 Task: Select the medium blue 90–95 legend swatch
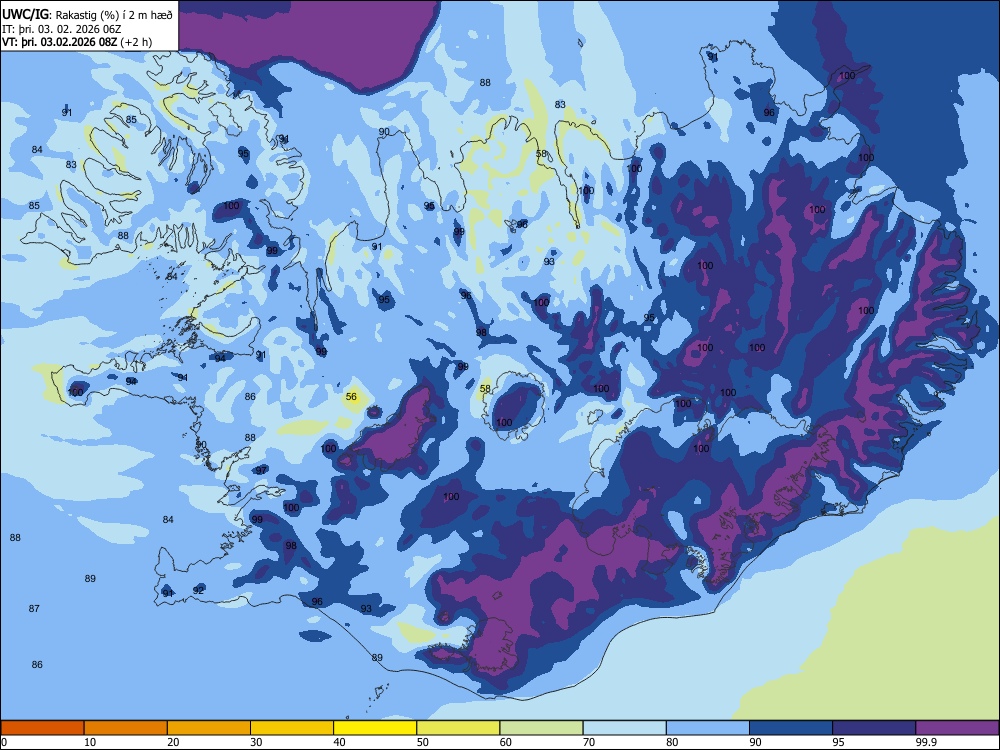(791, 728)
